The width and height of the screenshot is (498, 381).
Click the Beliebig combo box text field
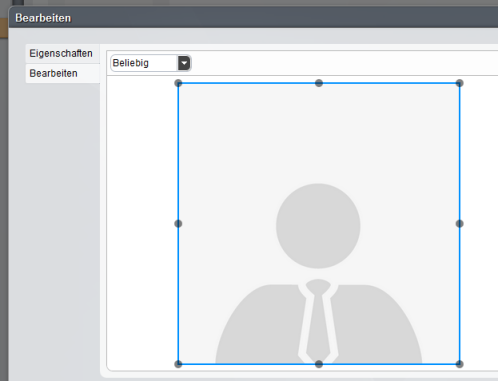click(144, 63)
